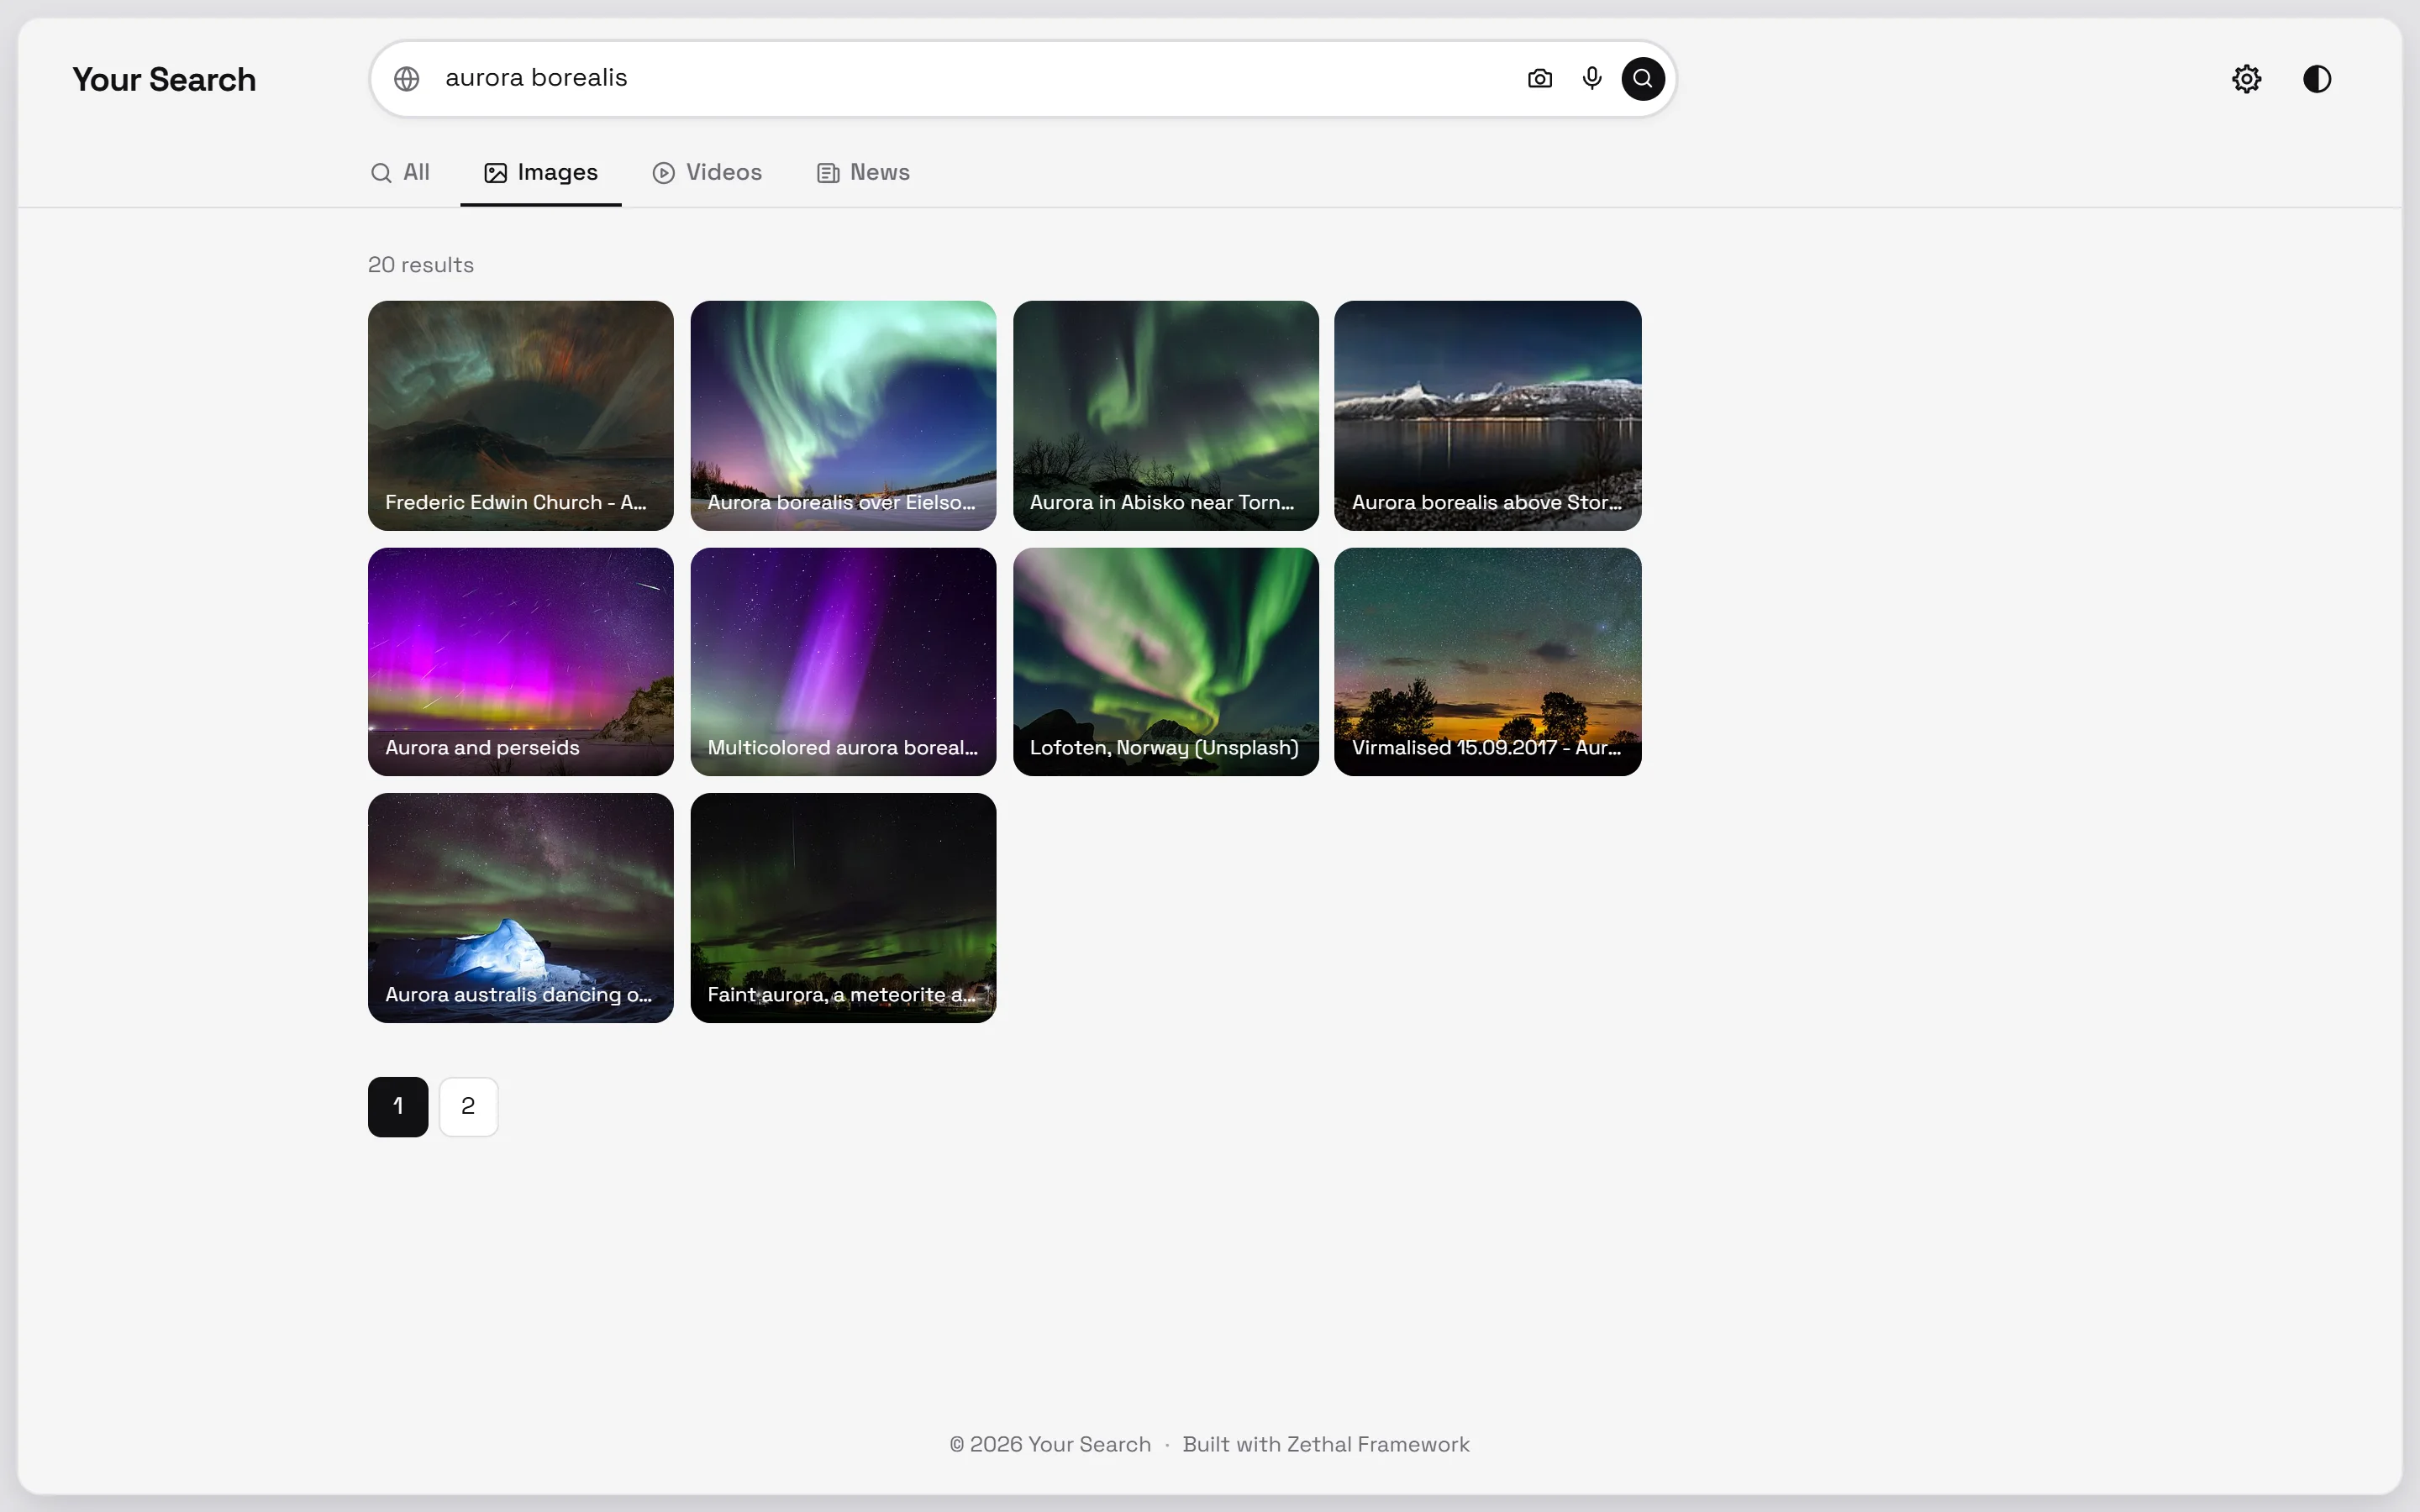
Task: Select the Images tab
Action: 541,173
